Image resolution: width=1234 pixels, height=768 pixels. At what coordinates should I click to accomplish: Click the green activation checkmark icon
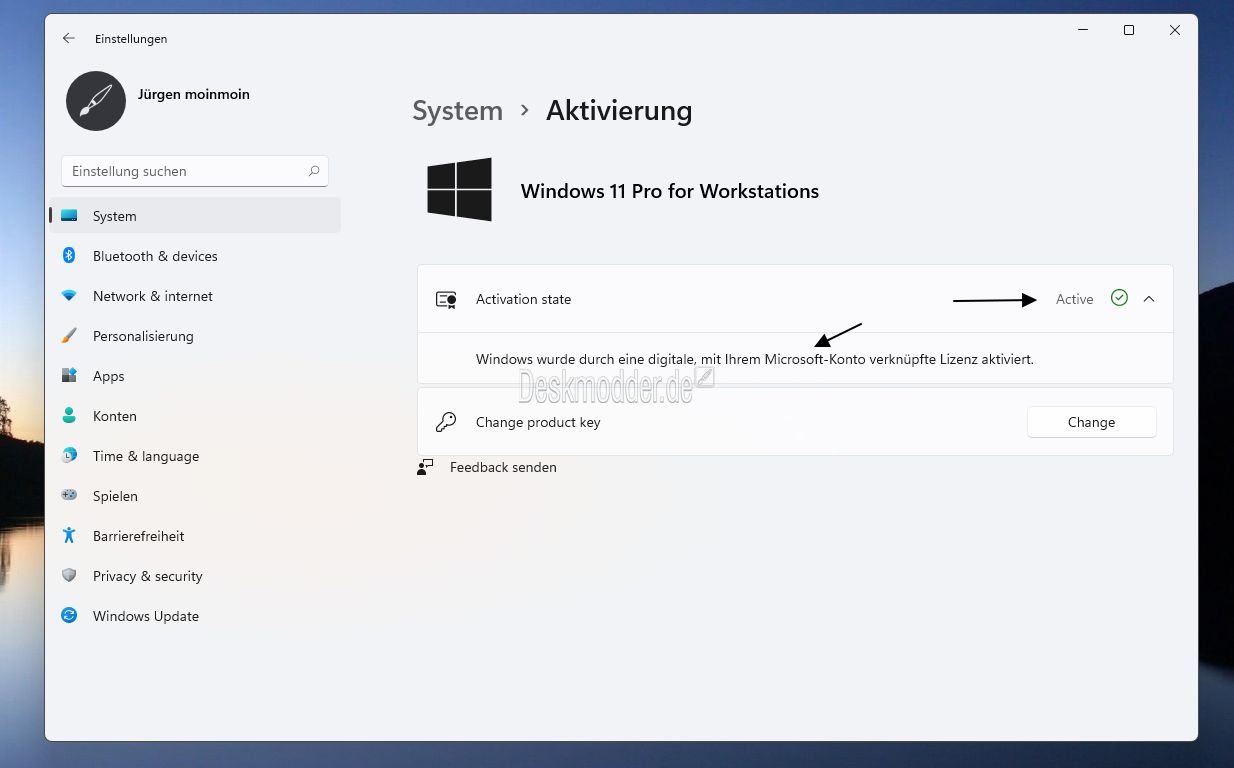tap(1119, 298)
